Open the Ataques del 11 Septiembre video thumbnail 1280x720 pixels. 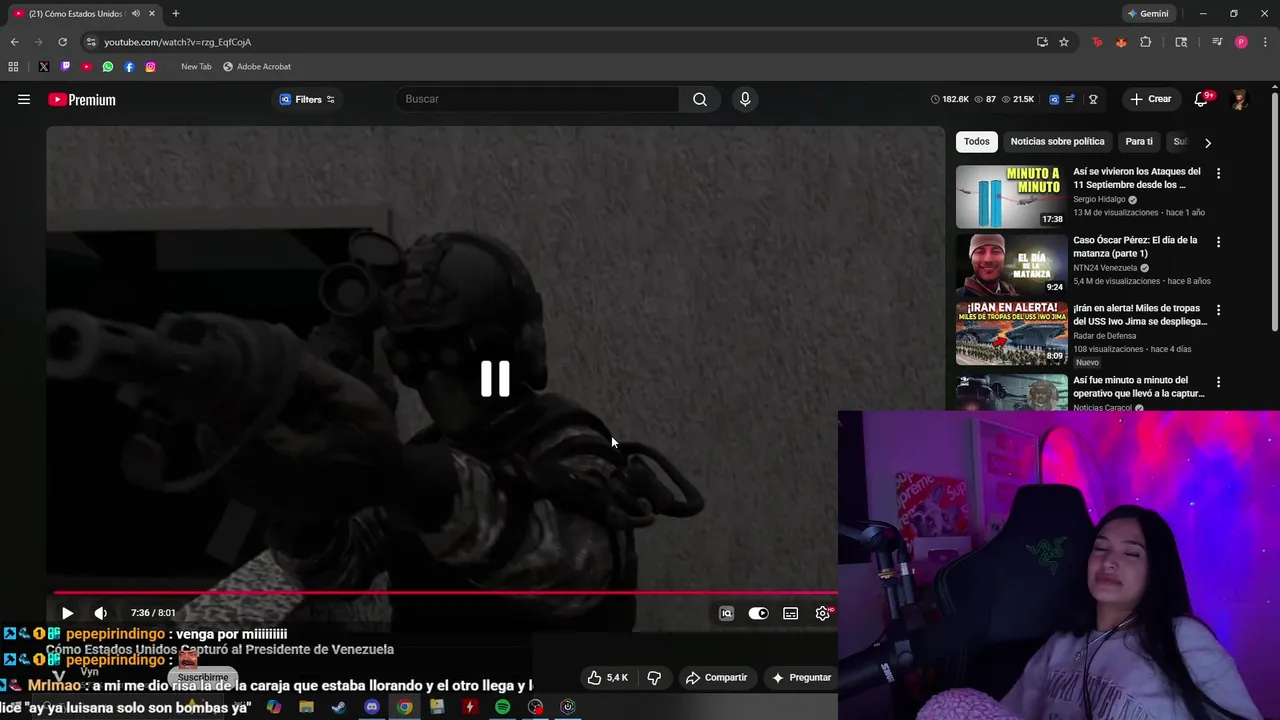tap(1011, 197)
